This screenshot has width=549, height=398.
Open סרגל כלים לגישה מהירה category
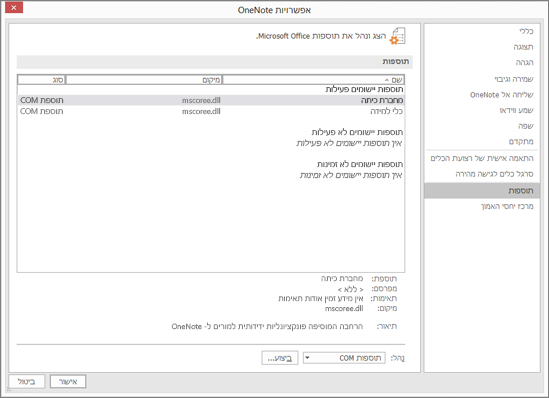(x=494, y=174)
